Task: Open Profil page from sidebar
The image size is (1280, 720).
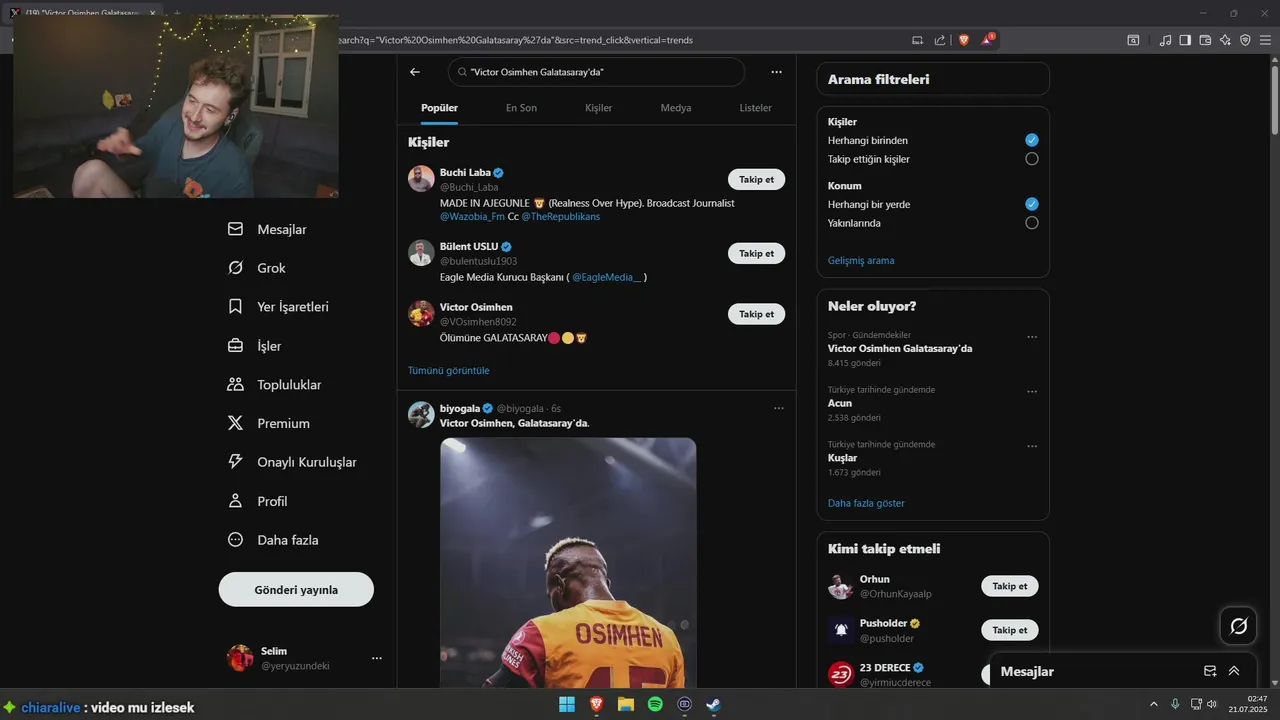Action: [258, 501]
